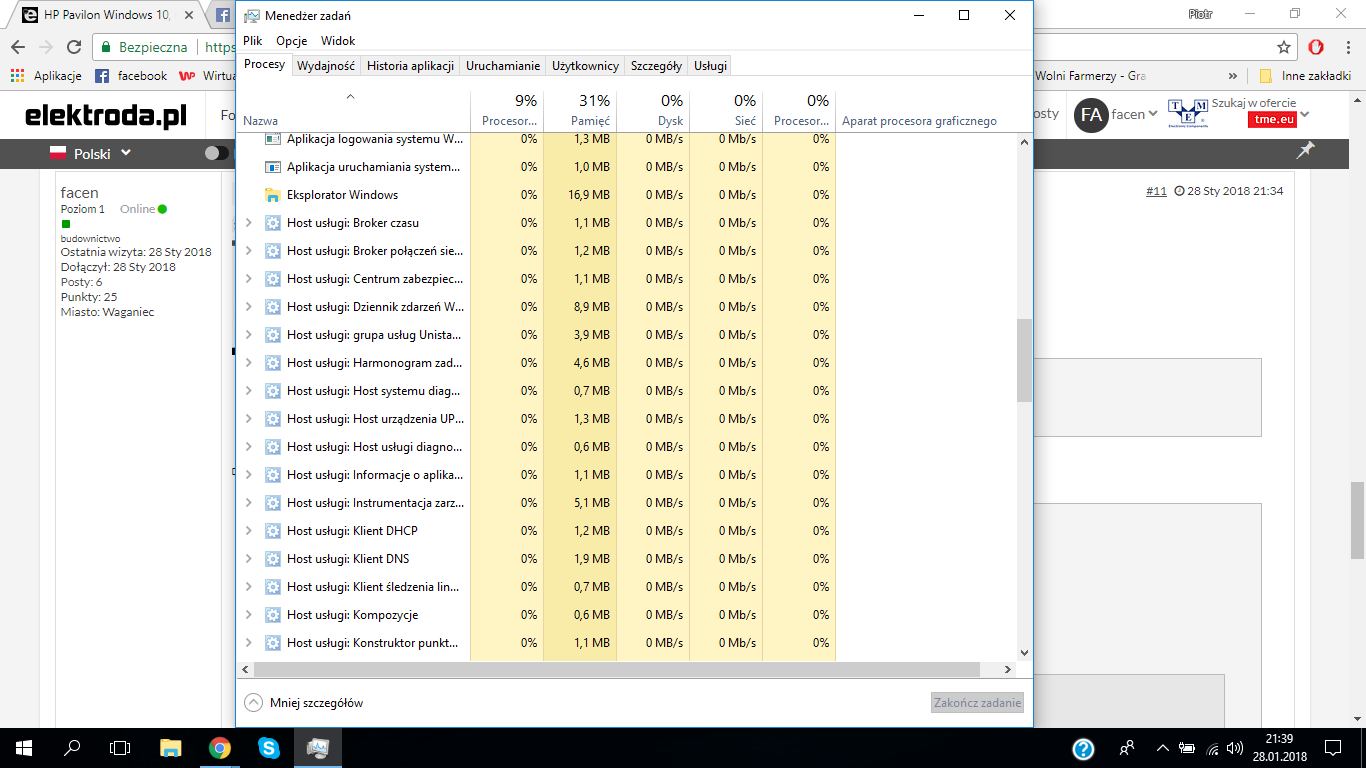Open the Aplikacje bookmarks shortcut
Image resolution: width=1366 pixels, height=768 pixels.
pos(46,76)
